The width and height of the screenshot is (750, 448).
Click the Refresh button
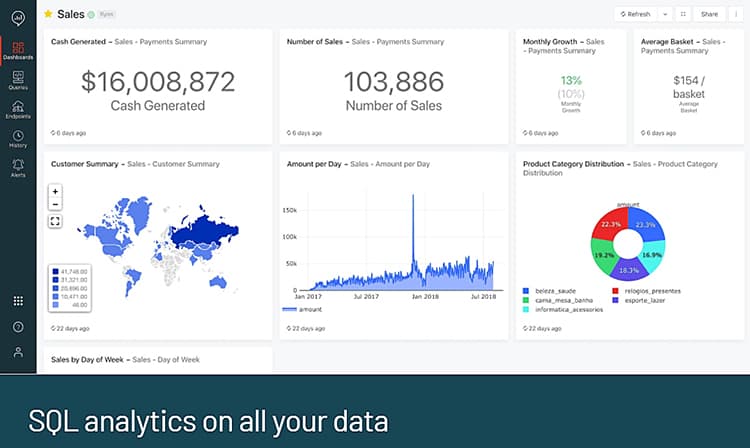tap(636, 14)
